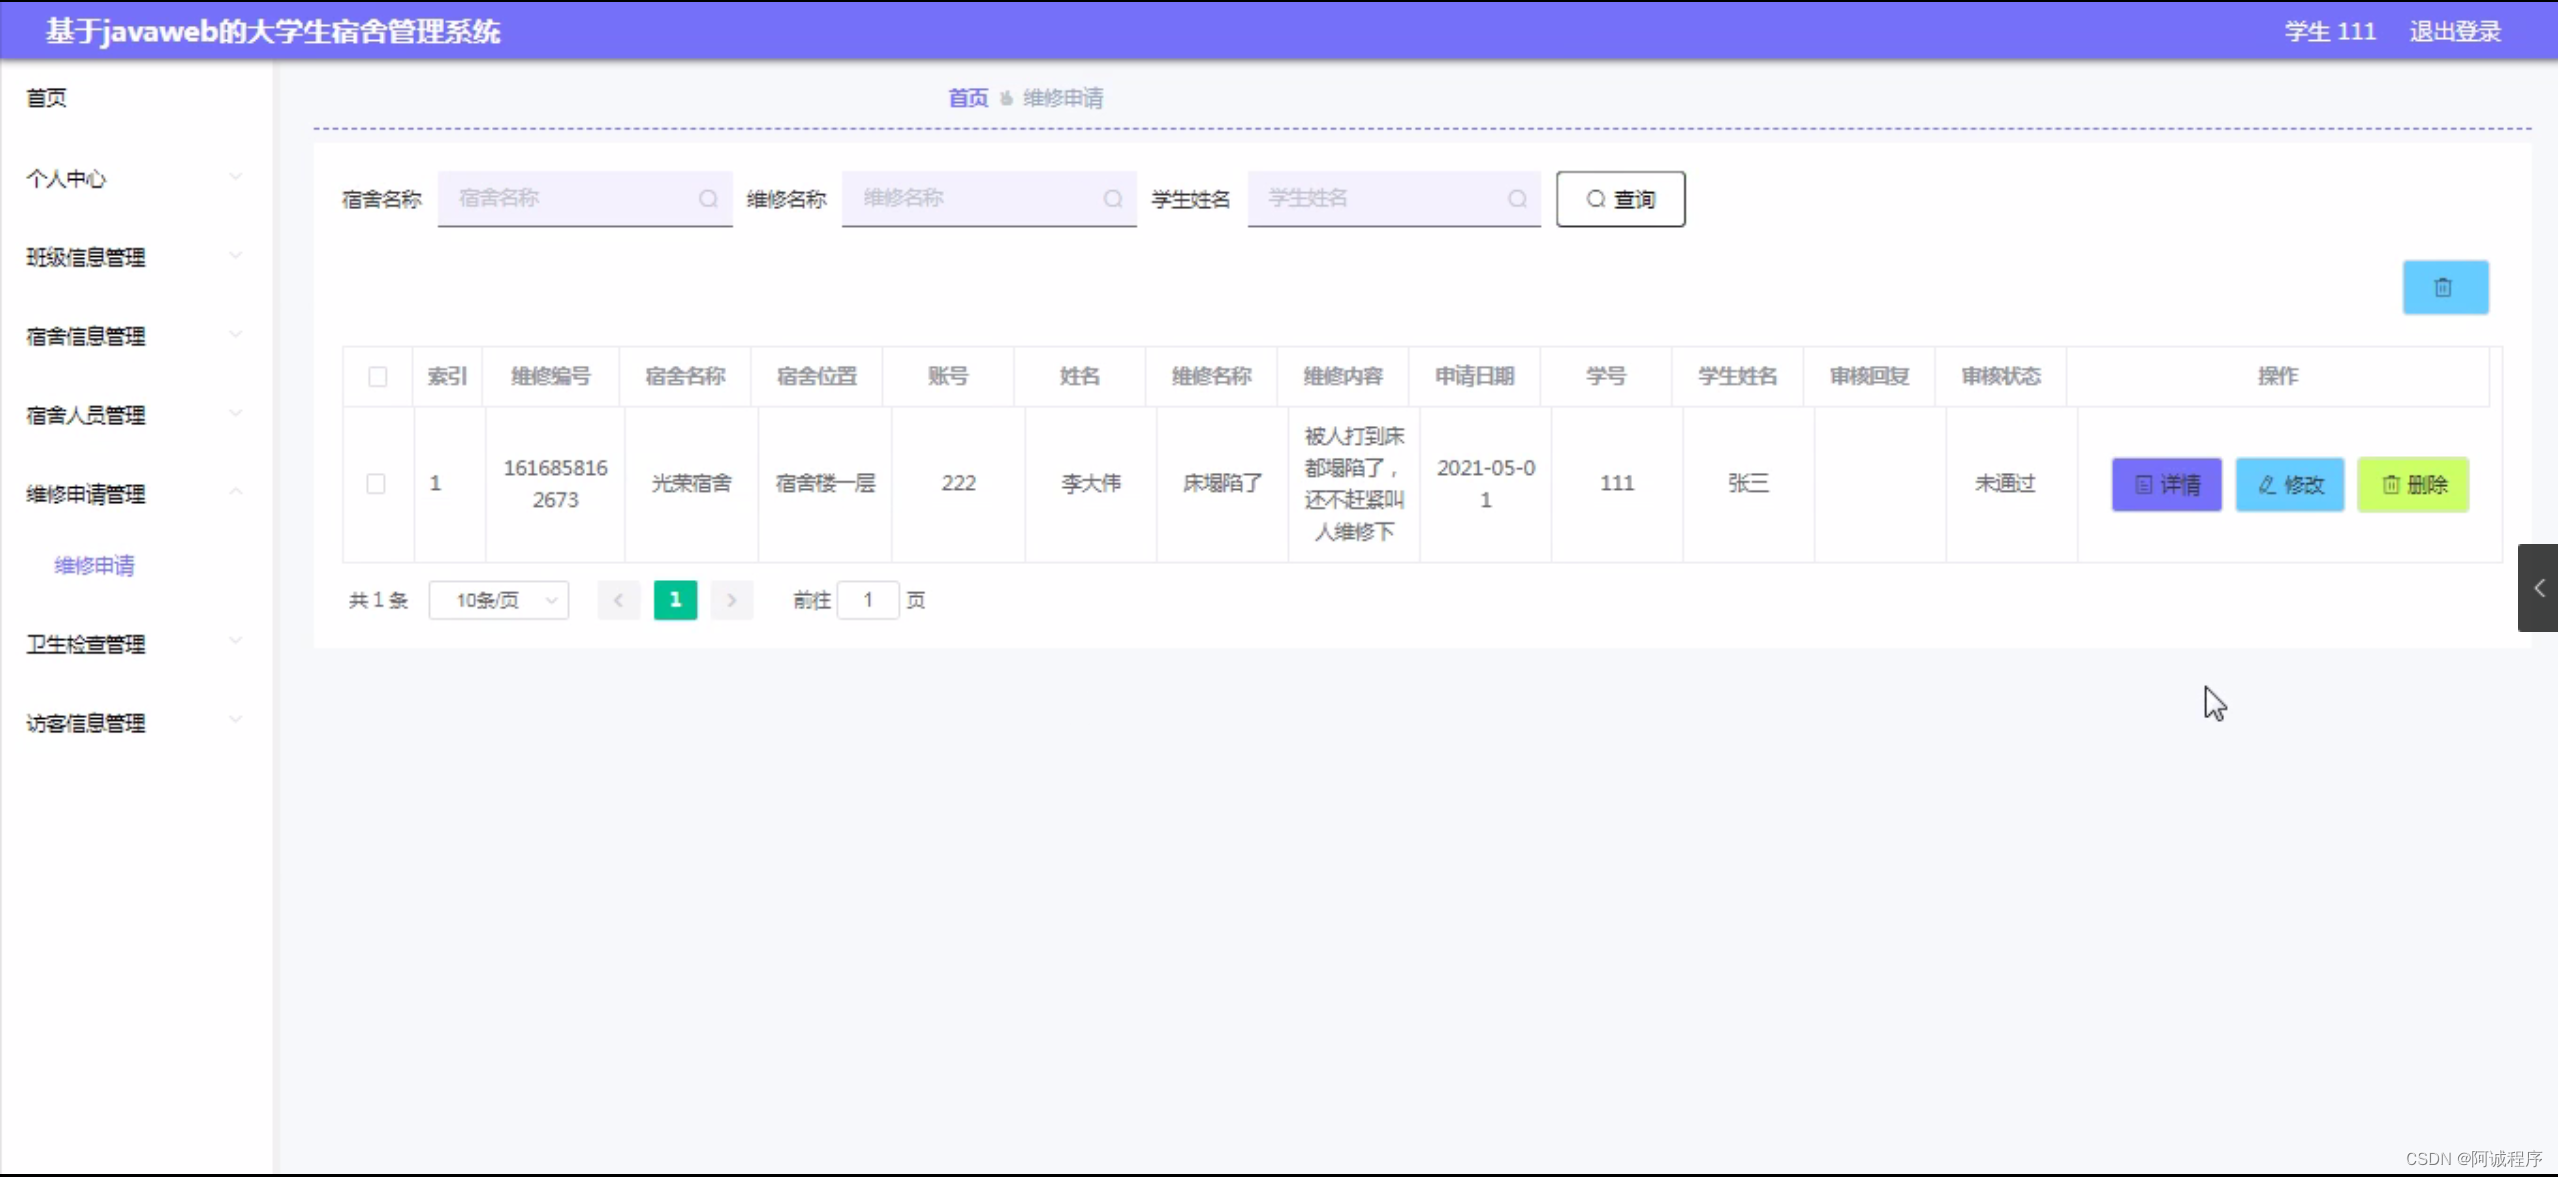The height and width of the screenshot is (1177, 2558).
Task: Click the 查询 search button
Action: (x=1620, y=199)
